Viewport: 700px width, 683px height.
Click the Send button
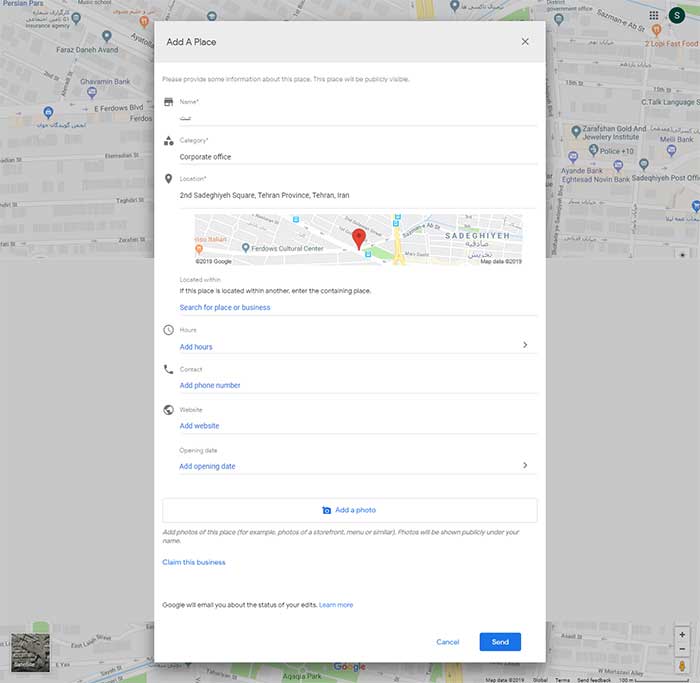500,641
